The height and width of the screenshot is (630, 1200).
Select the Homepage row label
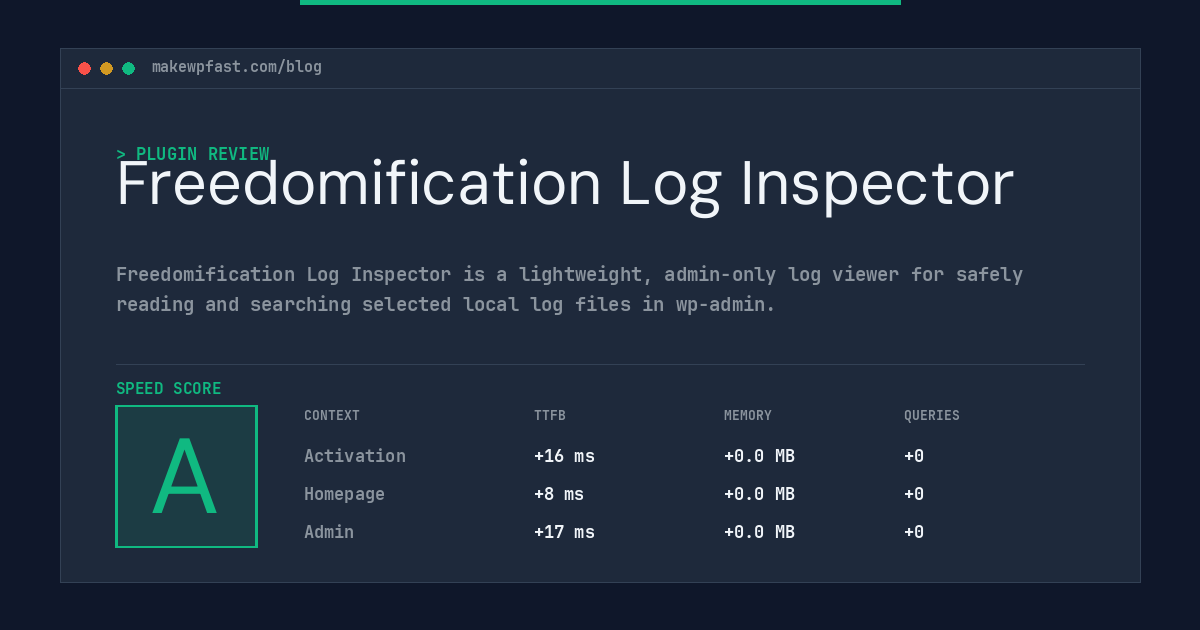tap(344, 494)
